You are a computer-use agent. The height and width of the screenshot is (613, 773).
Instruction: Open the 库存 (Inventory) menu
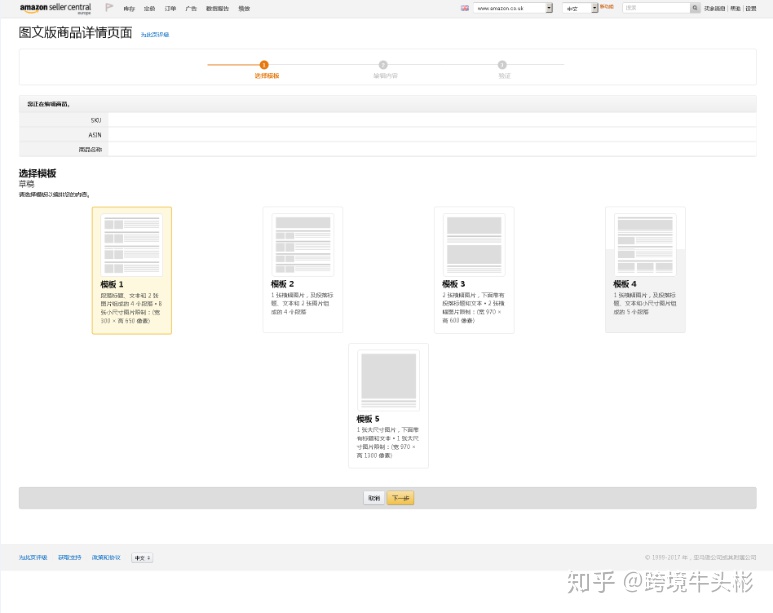tap(129, 8)
